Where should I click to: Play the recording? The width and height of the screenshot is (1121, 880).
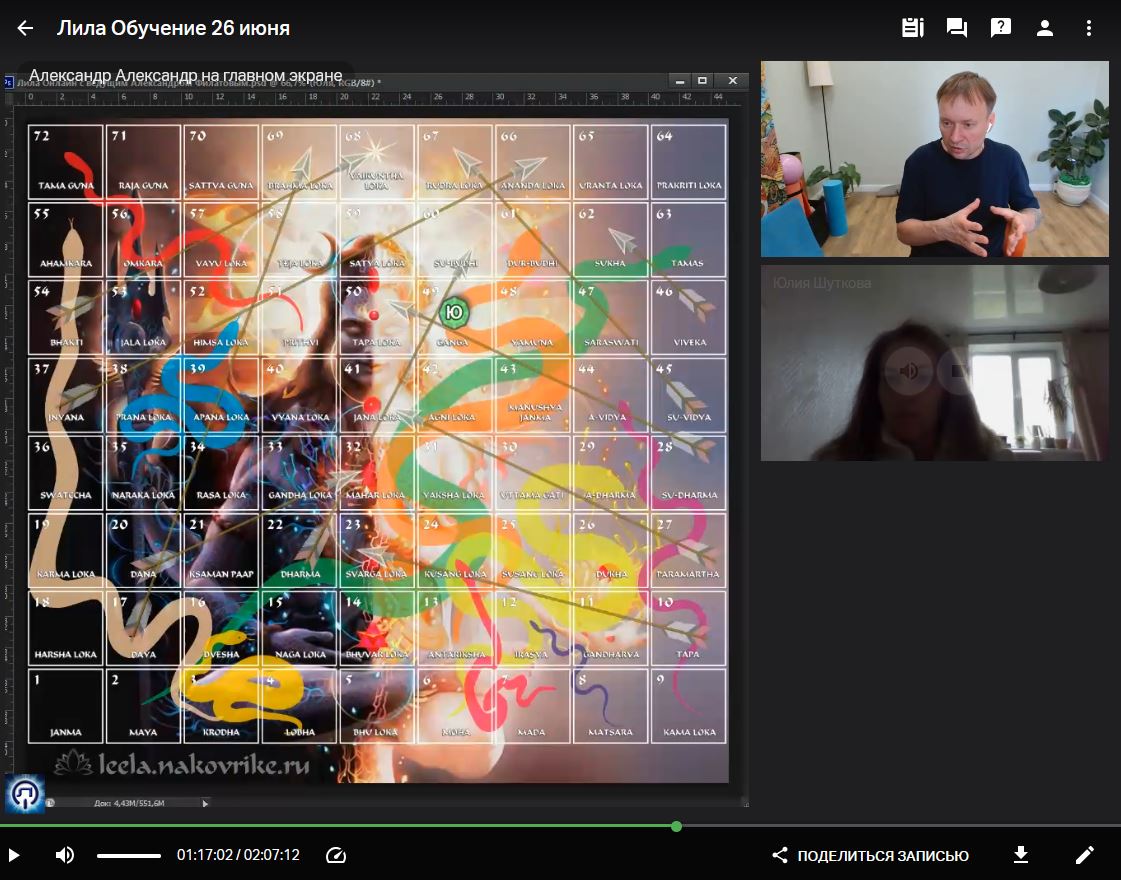click(15, 855)
